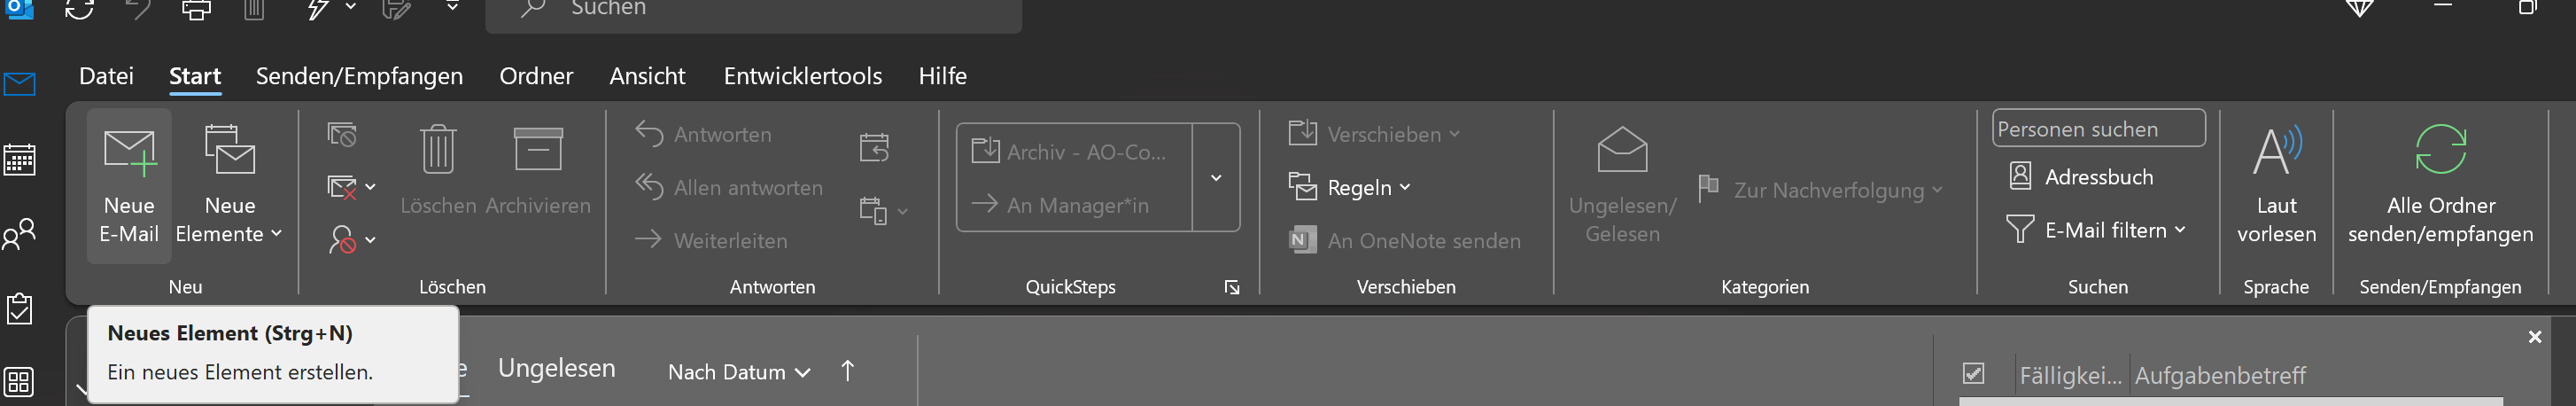Image resolution: width=2576 pixels, height=406 pixels.
Task: Open calendar view in sidebar
Action: tap(19, 160)
